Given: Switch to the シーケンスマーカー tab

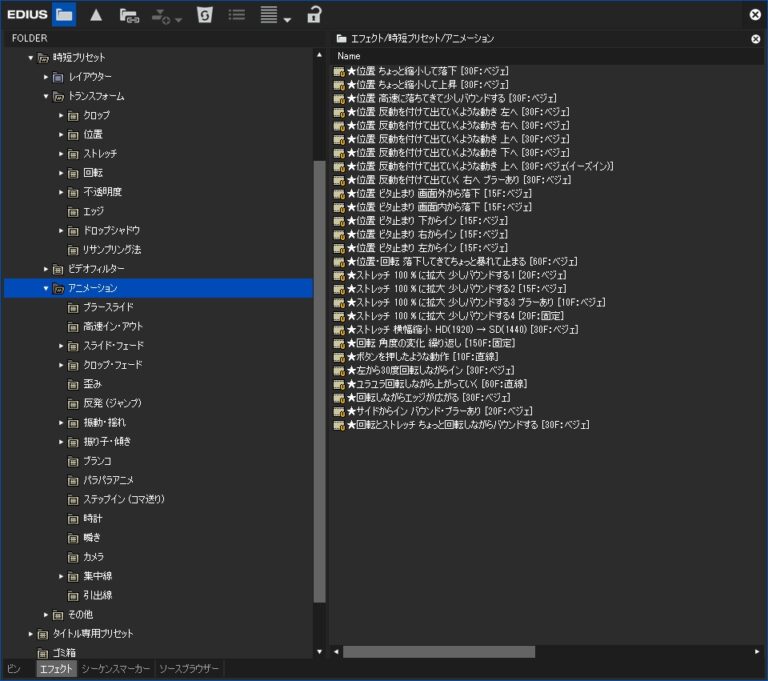Looking at the screenshot, I should point(116,669).
